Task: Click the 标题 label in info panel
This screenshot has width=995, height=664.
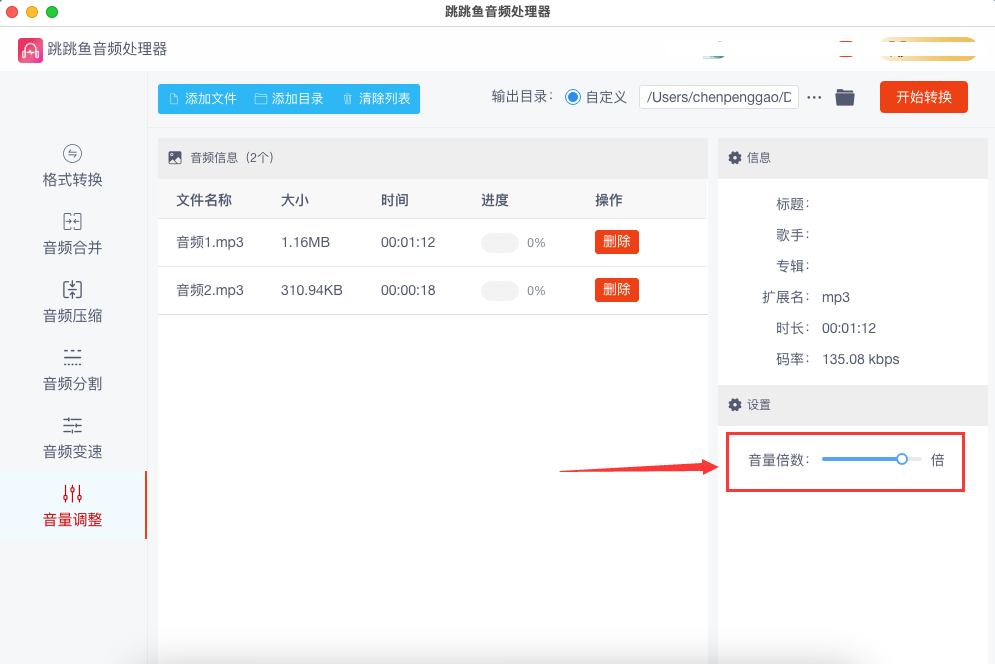Action: point(793,203)
